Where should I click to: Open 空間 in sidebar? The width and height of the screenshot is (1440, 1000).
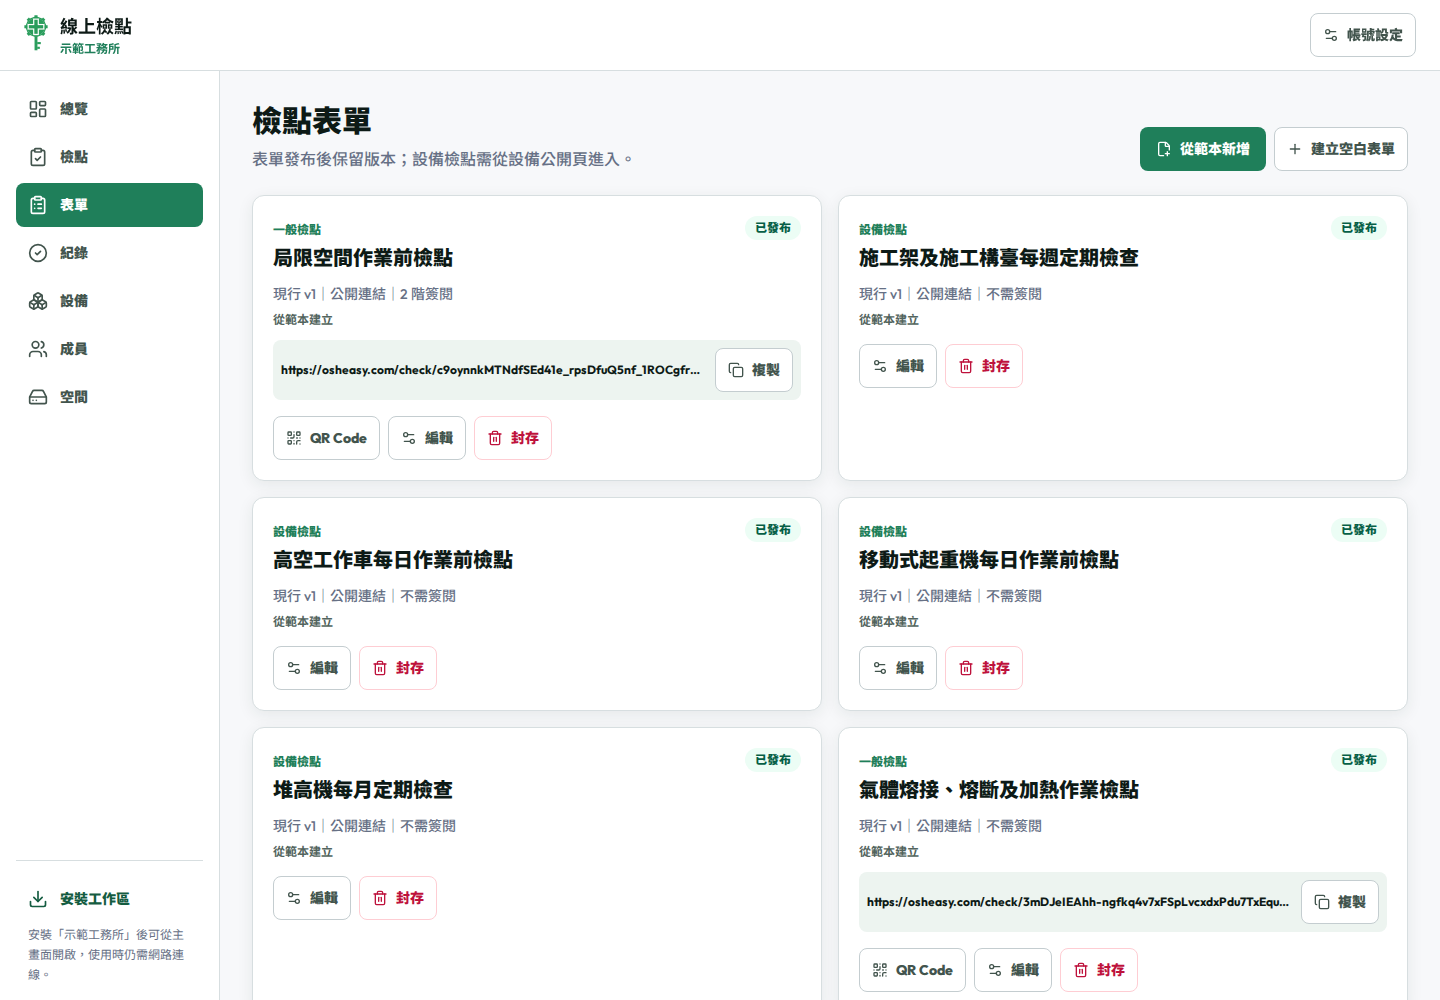click(109, 397)
